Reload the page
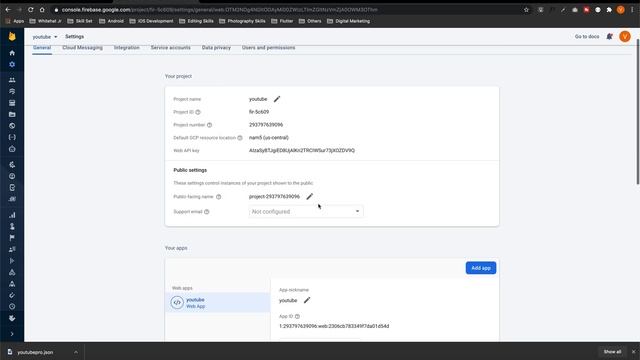The image size is (640, 360). point(31,9)
